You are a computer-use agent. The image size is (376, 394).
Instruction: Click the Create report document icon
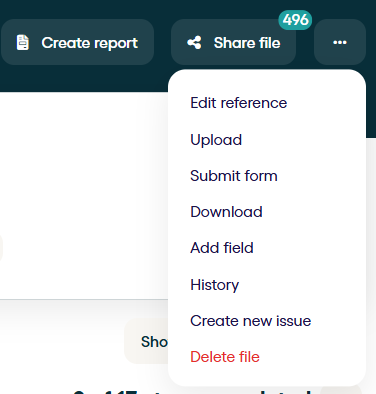[x=23, y=43]
